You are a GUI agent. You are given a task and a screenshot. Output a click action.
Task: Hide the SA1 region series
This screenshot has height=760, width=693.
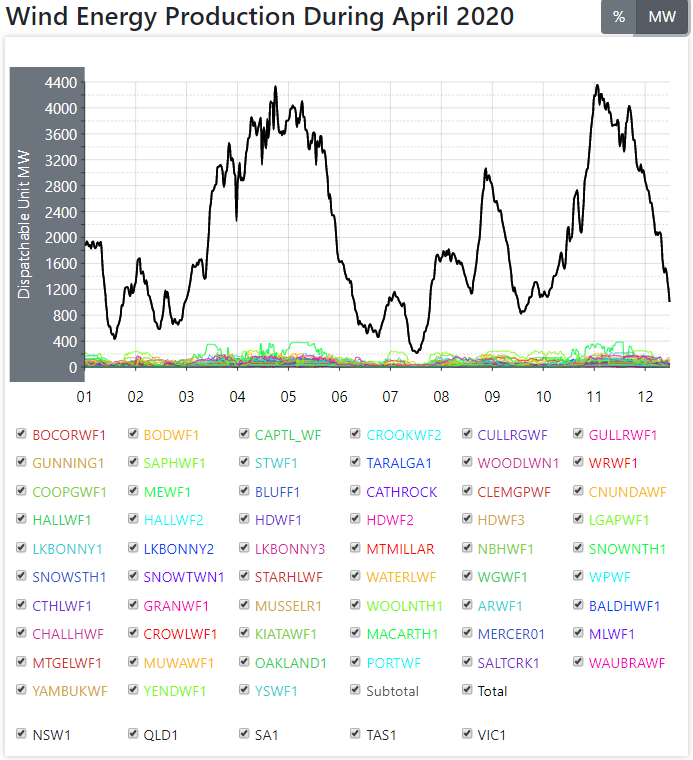click(245, 734)
